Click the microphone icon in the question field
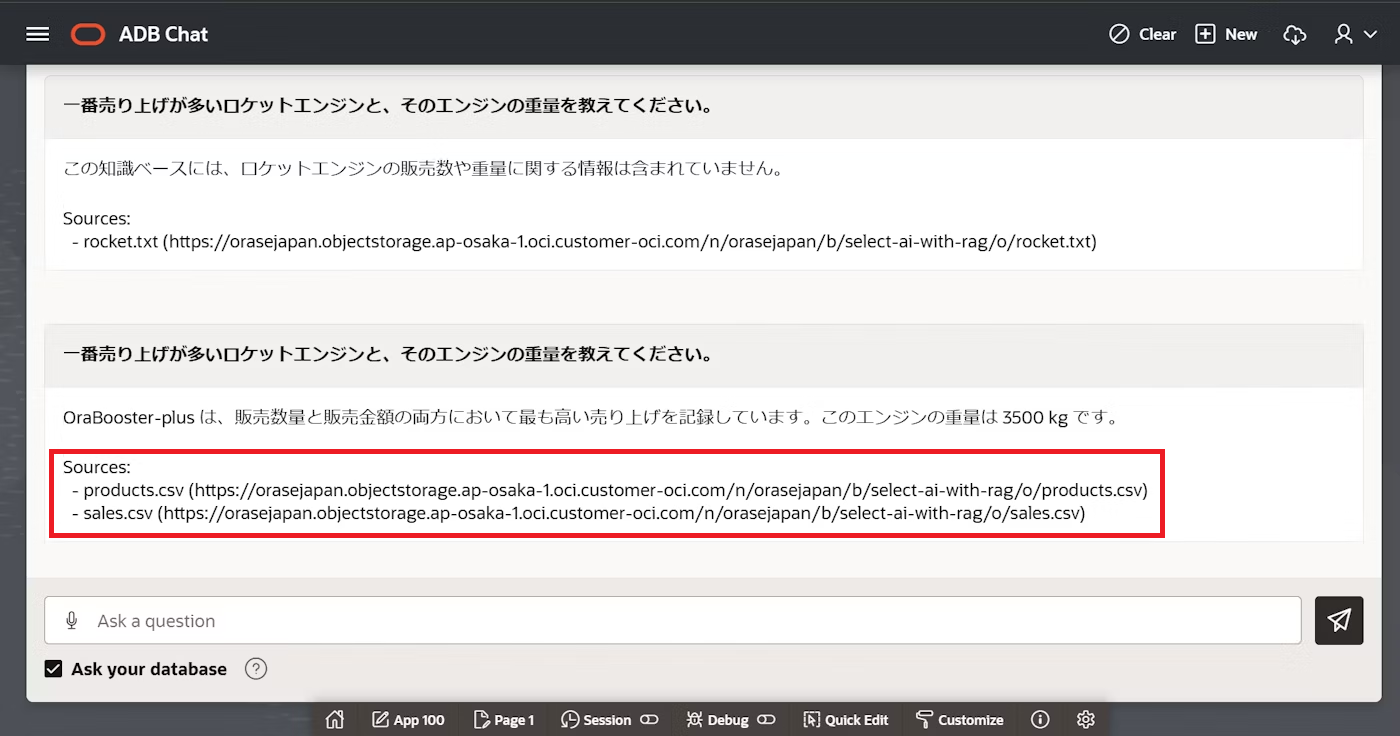 pos(71,620)
